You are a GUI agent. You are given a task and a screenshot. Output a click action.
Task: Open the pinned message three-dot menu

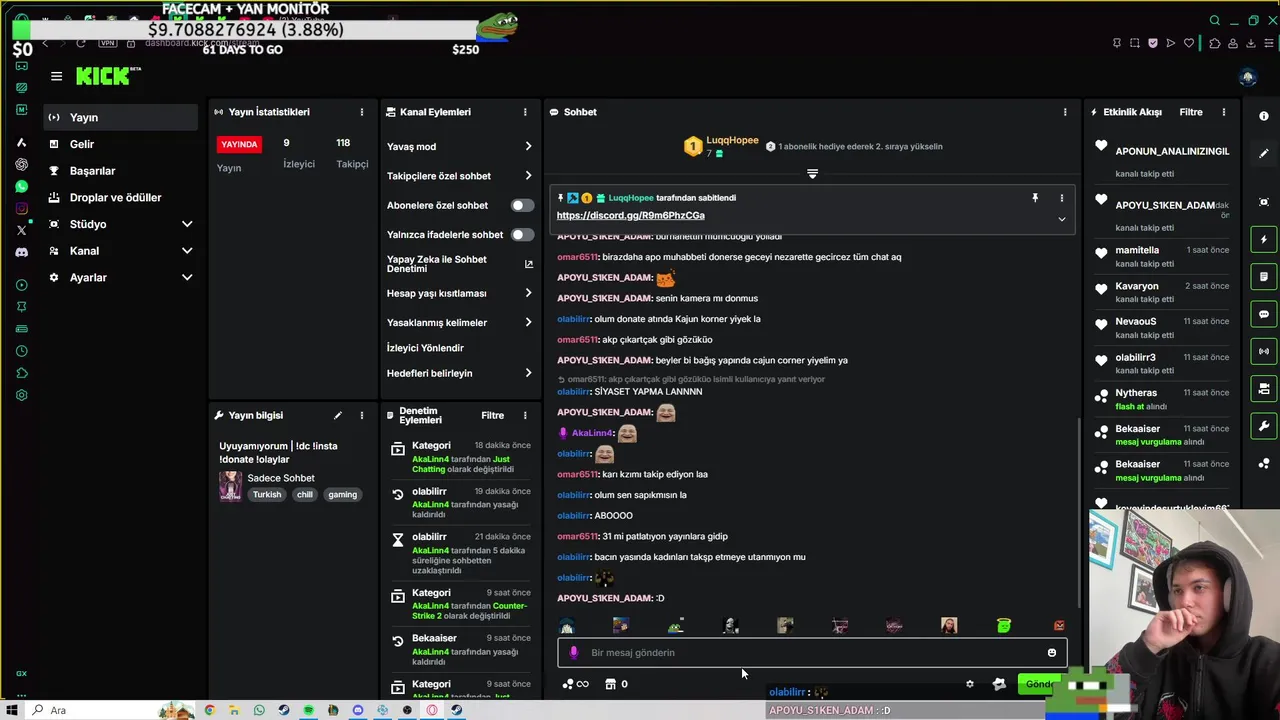click(1062, 198)
